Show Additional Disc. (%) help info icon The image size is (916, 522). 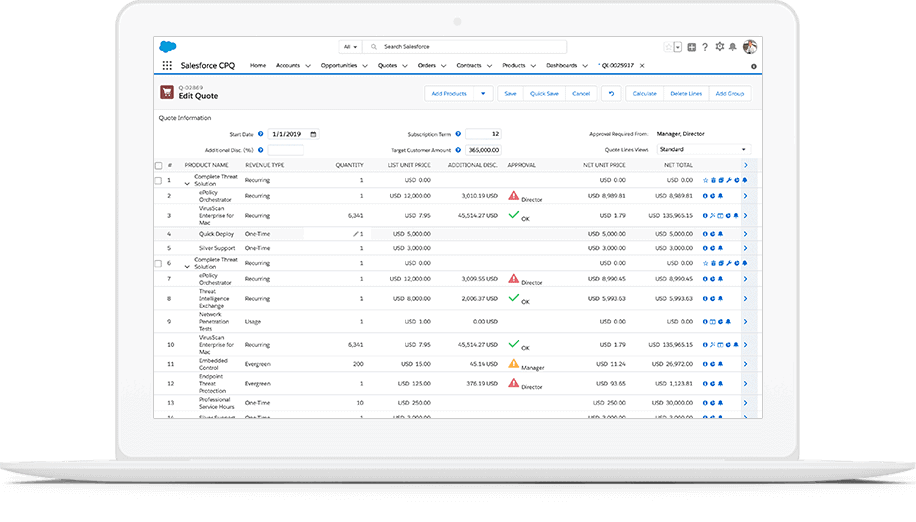click(261, 150)
